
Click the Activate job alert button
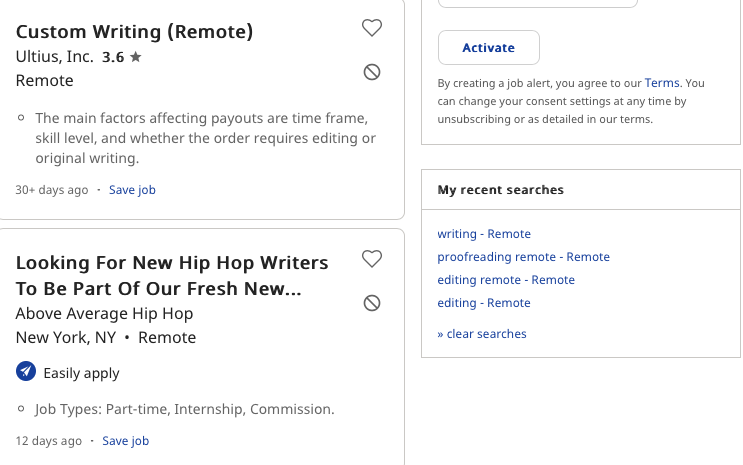[x=489, y=47]
